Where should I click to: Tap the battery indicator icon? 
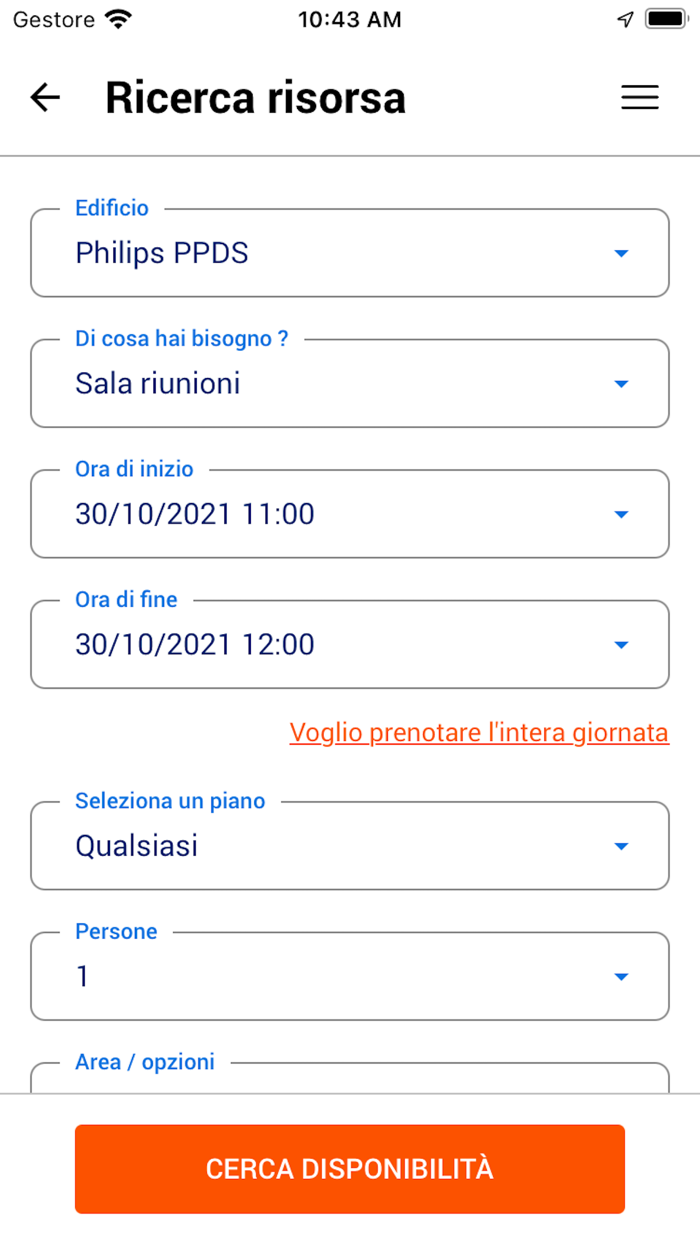point(665,19)
